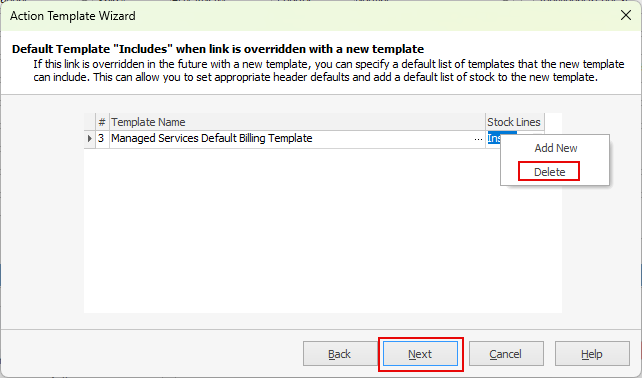Viewport: 642px width, 378px height.
Task: Go to the previous step with Back
Action: [339, 354]
